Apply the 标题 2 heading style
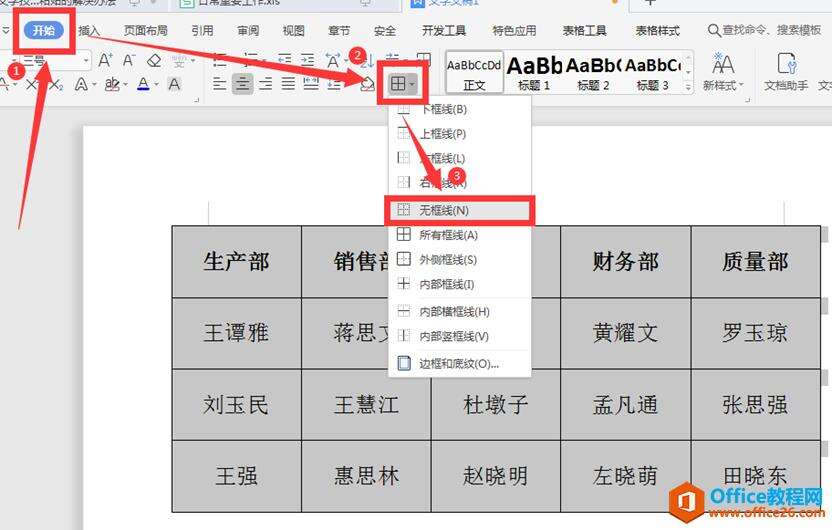Image resolution: width=832 pixels, height=530 pixels. coord(593,73)
